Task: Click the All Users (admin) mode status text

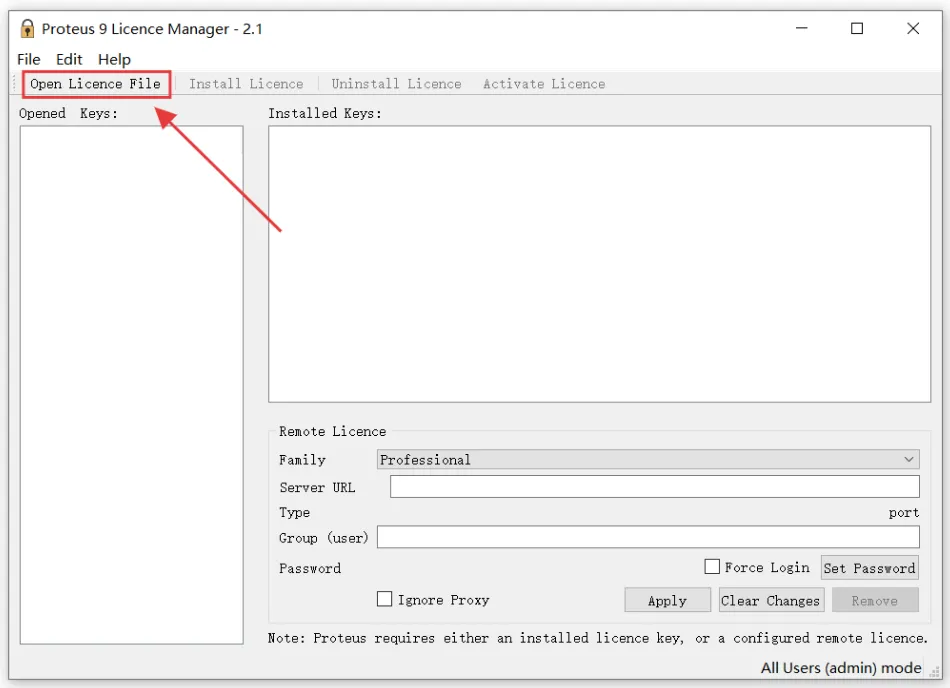Action: [x=841, y=667]
